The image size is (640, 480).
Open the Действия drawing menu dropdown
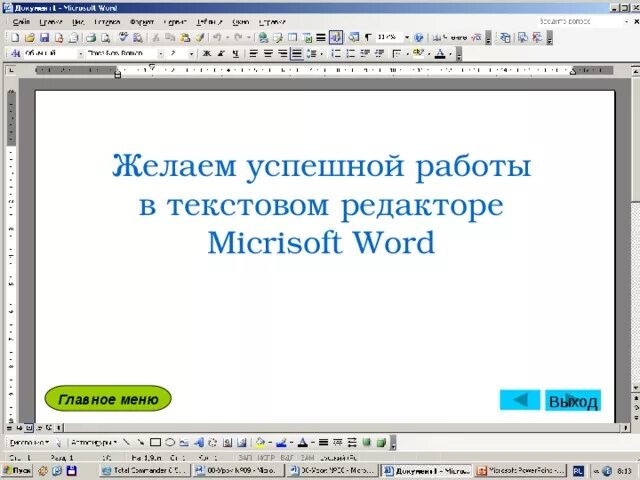pyautogui.click(x=29, y=442)
